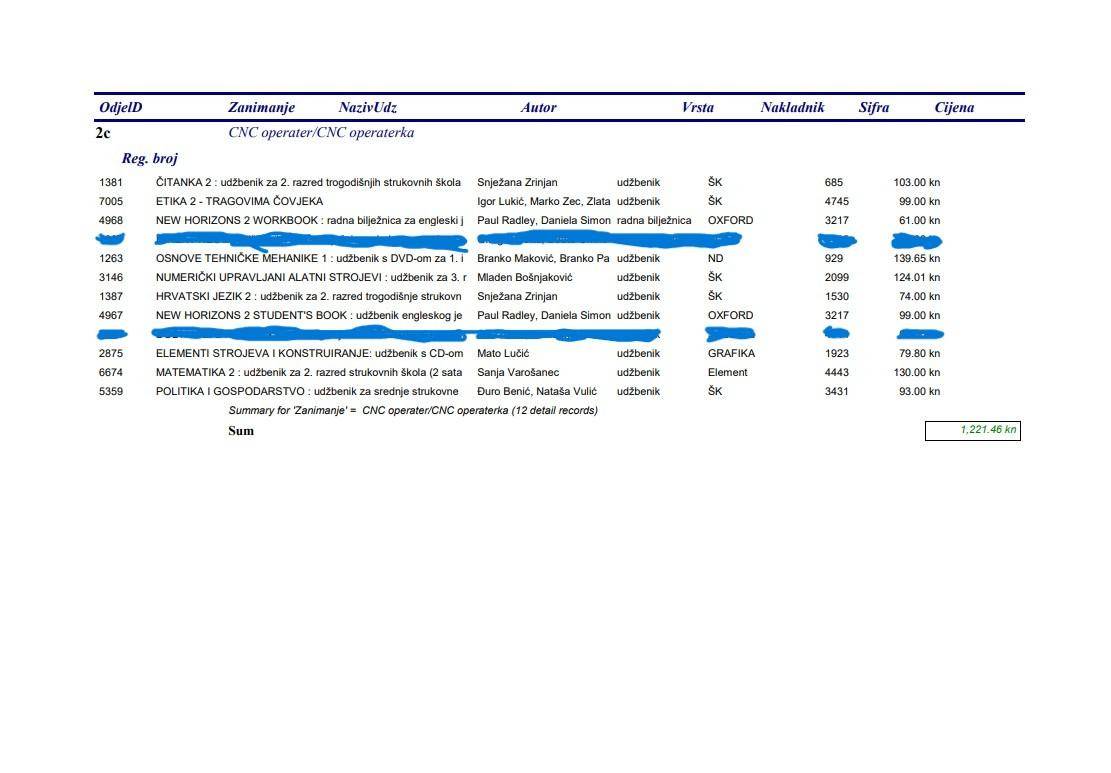Click author Mladen Bošnjaković
Viewport: 1111px width, 773px height.
tap(524, 278)
